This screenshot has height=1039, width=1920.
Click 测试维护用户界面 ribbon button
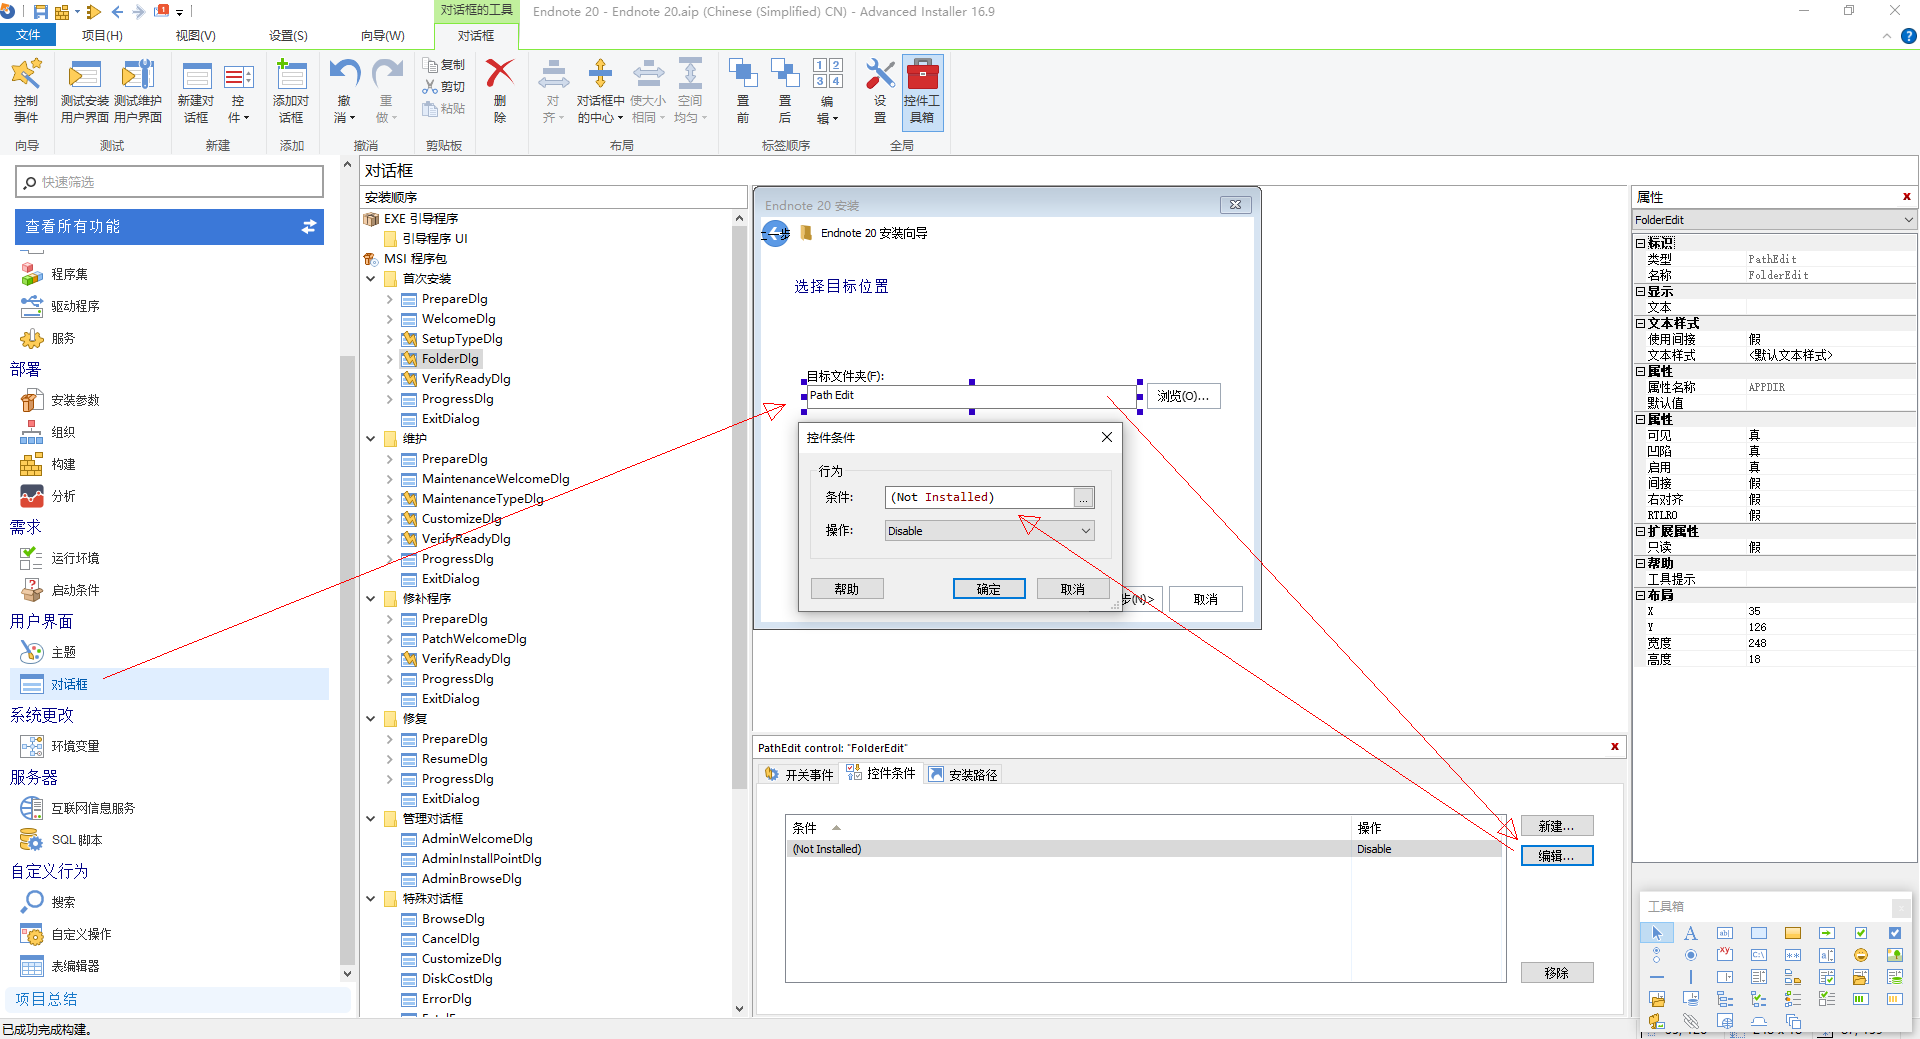point(138,91)
